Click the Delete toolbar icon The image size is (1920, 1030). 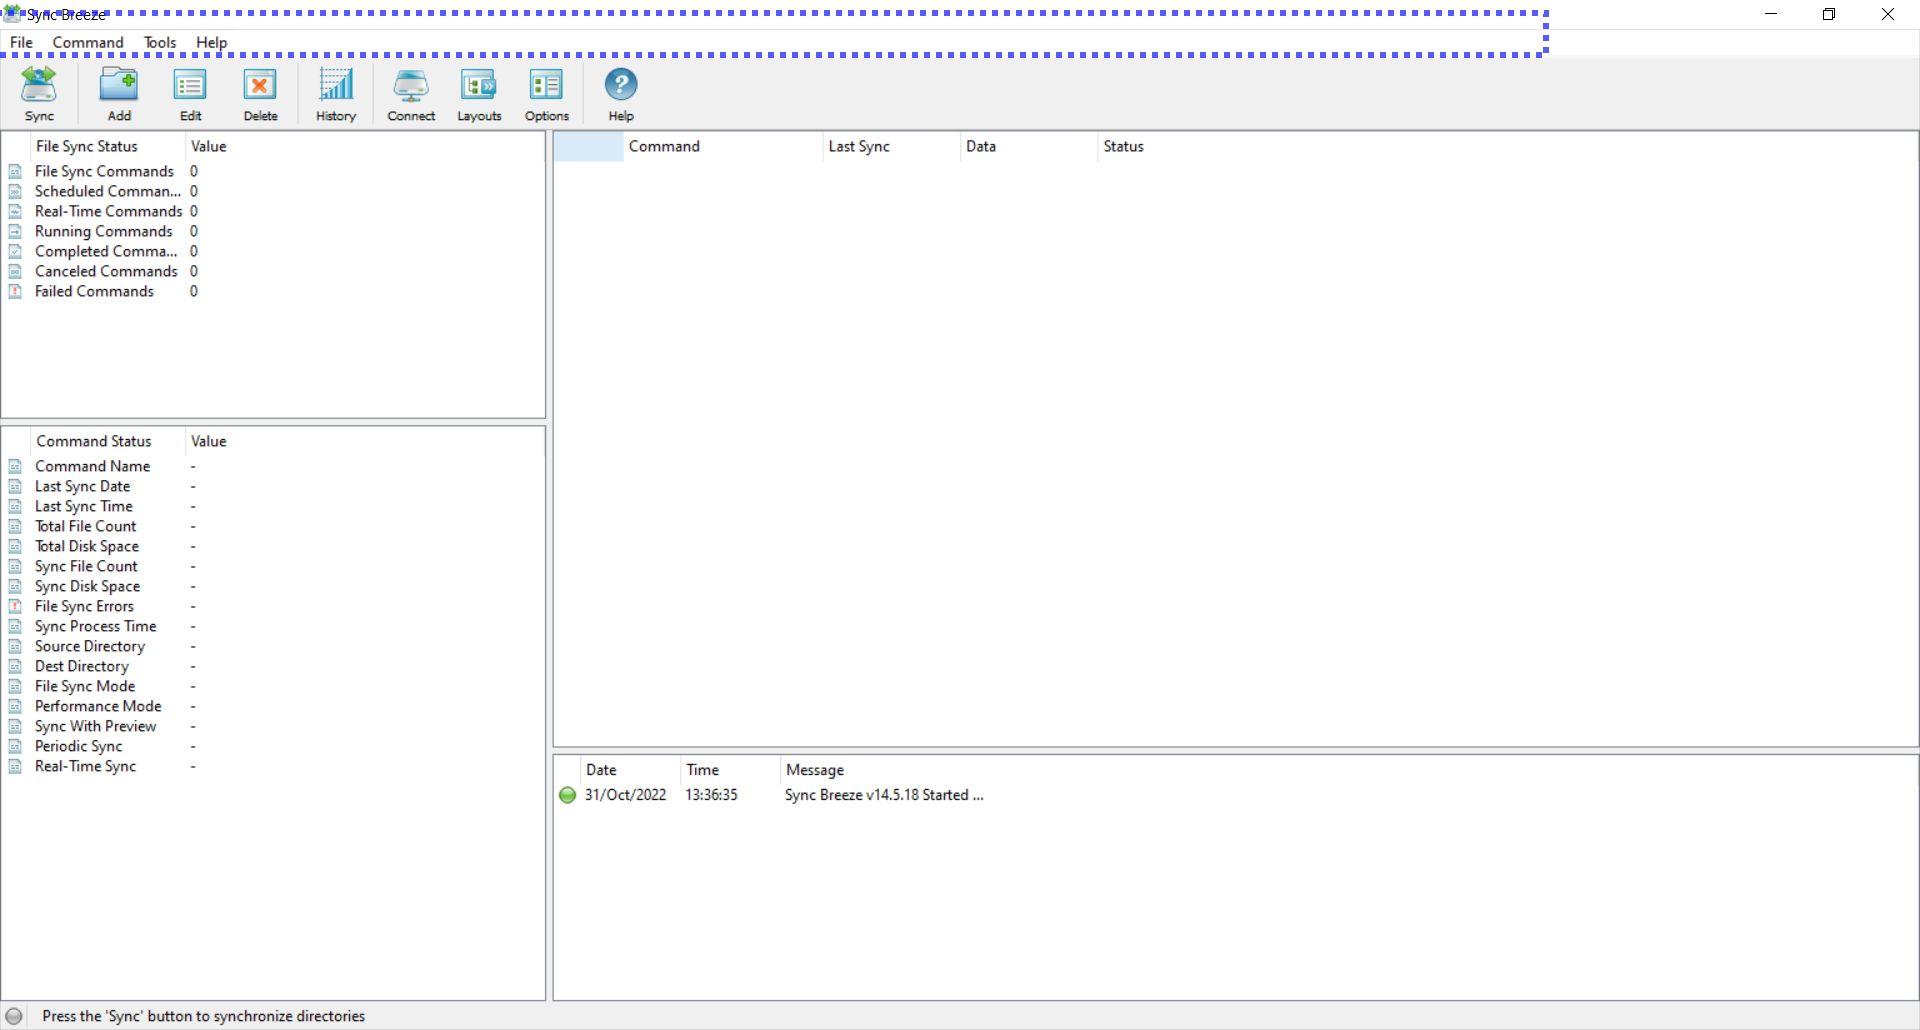[x=260, y=94]
